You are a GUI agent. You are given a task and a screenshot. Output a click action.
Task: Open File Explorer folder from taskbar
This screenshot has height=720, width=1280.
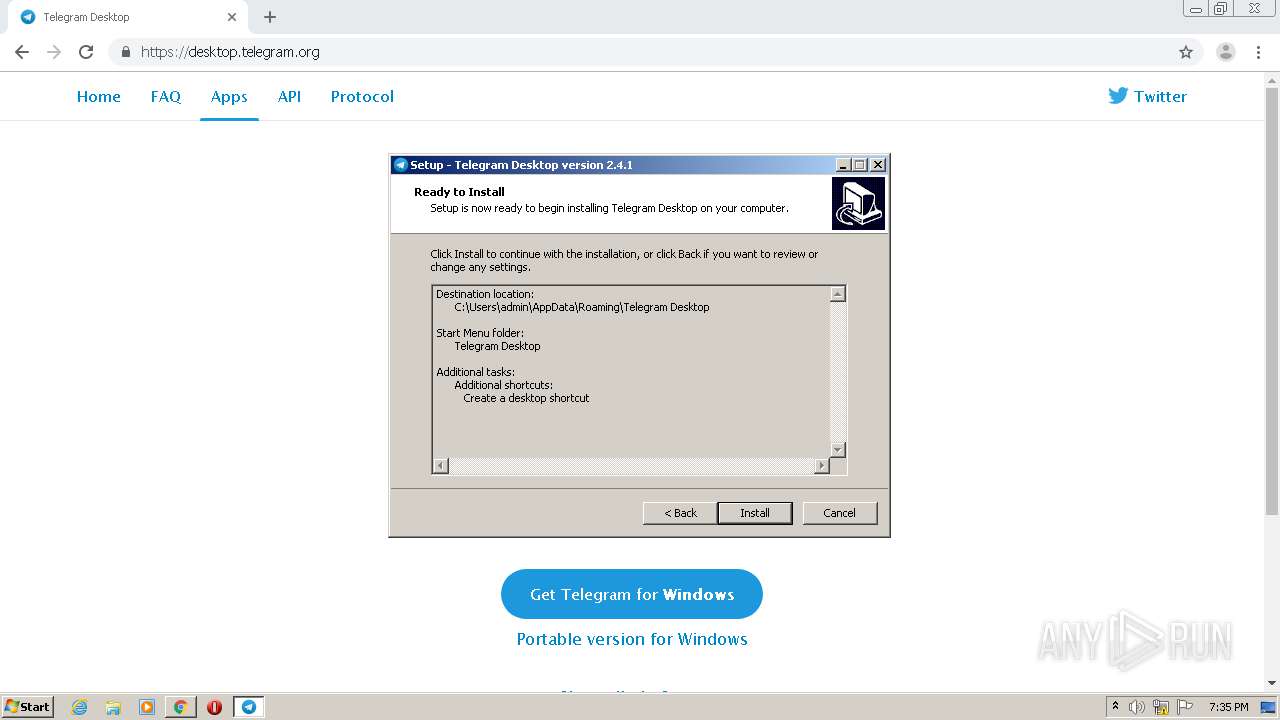tap(113, 707)
